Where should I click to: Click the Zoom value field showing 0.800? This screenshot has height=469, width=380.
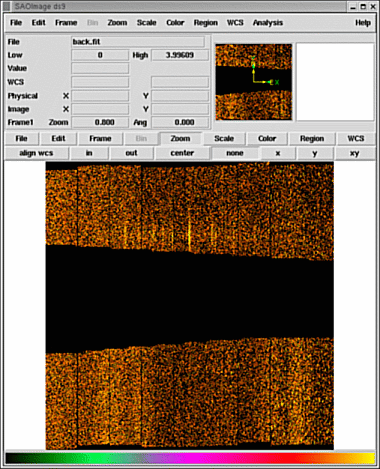(x=100, y=122)
